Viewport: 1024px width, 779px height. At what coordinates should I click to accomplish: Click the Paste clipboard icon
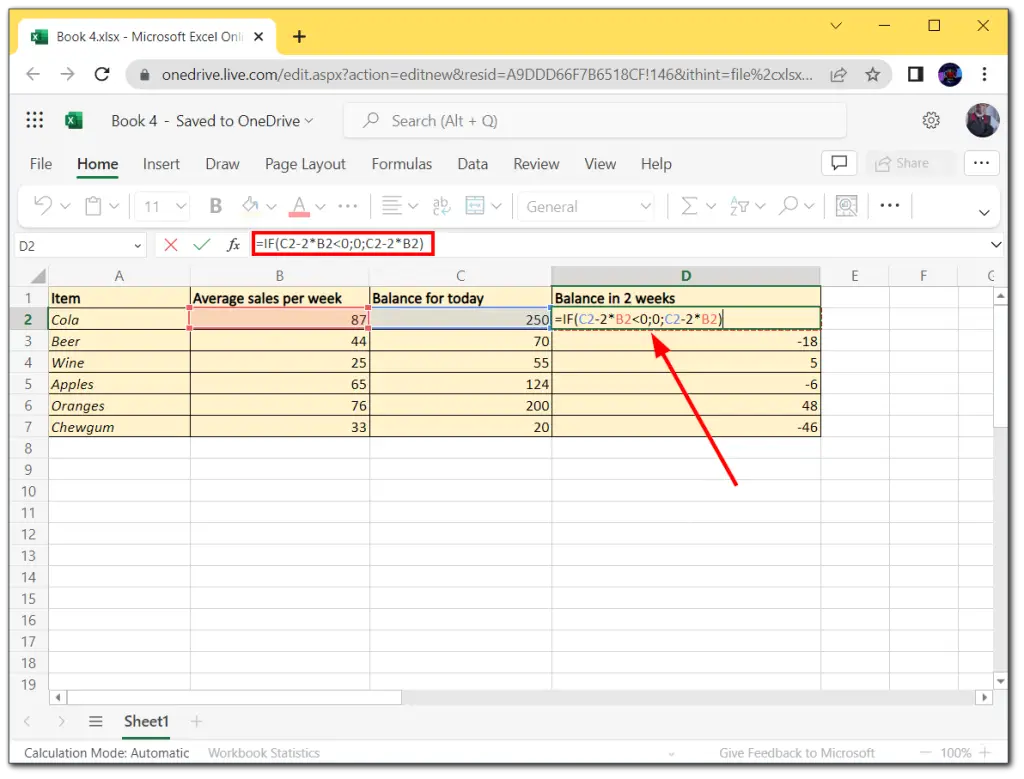coord(95,206)
